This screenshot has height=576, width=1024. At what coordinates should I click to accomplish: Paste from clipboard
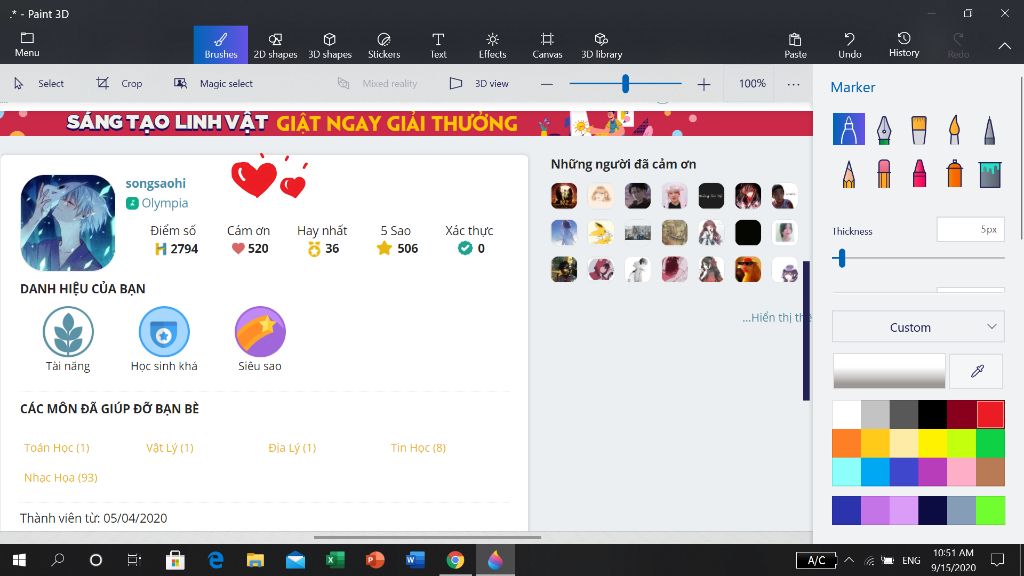pyautogui.click(x=795, y=45)
